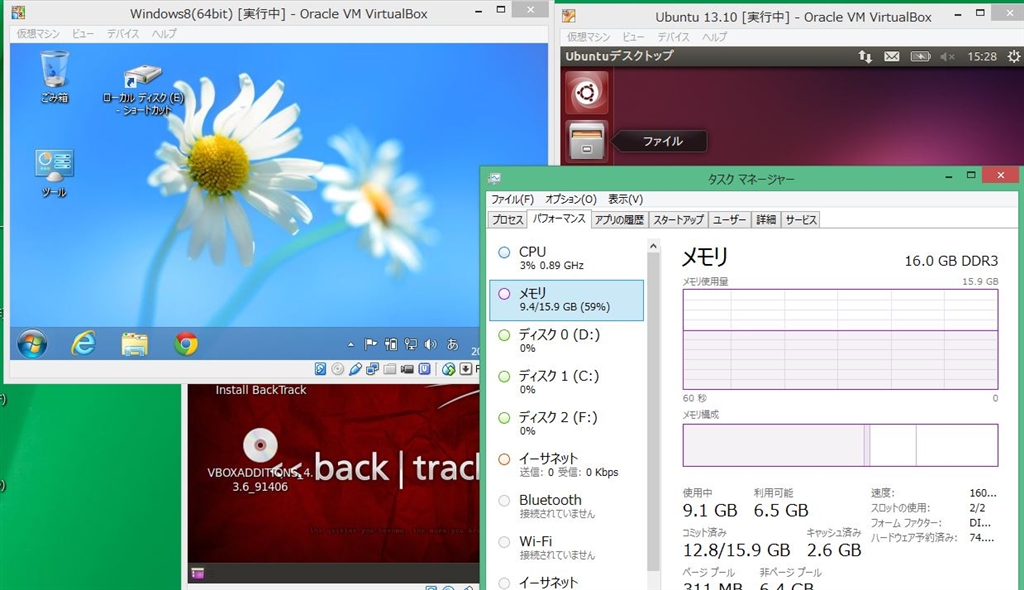Click the Ubuntu network up-down arrows indicator
The height and width of the screenshot is (590, 1024).
865,57
